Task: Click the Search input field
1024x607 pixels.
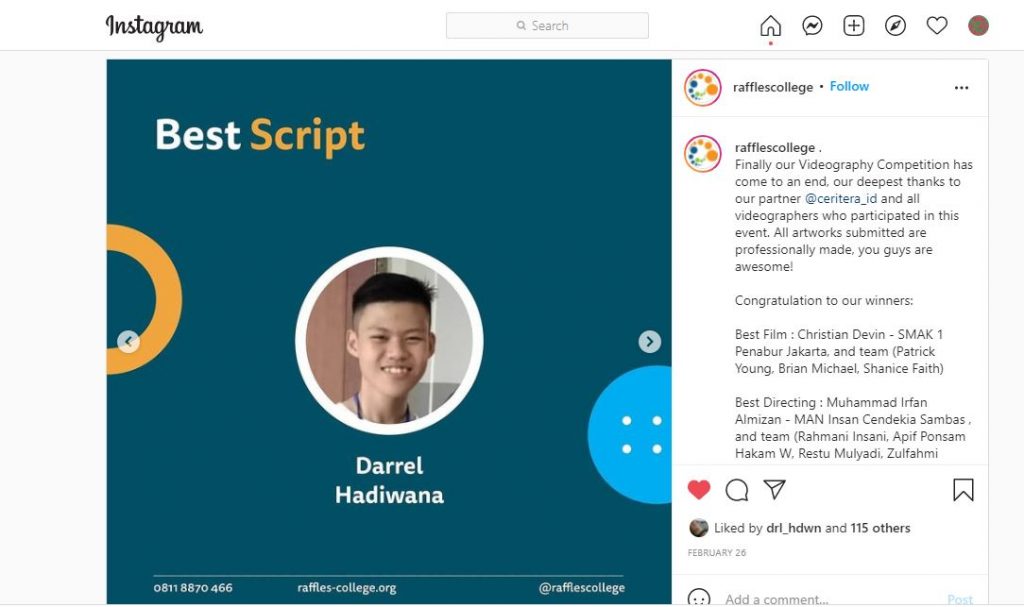Action: click(547, 25)
